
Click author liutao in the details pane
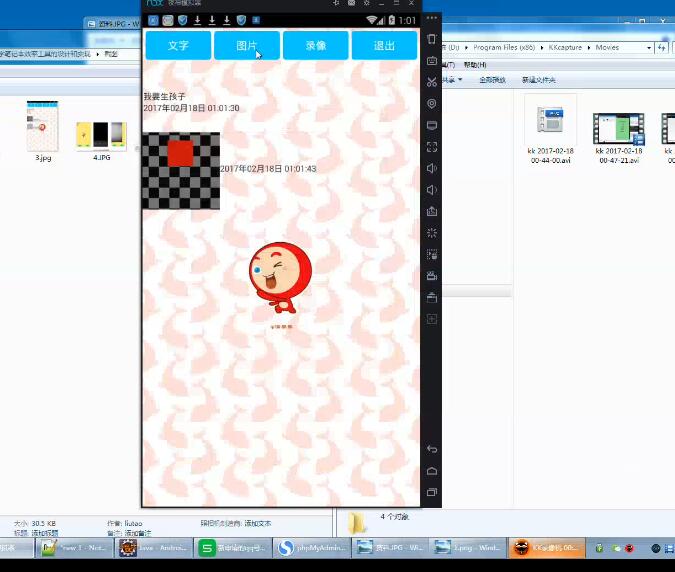tap(133, 523)
